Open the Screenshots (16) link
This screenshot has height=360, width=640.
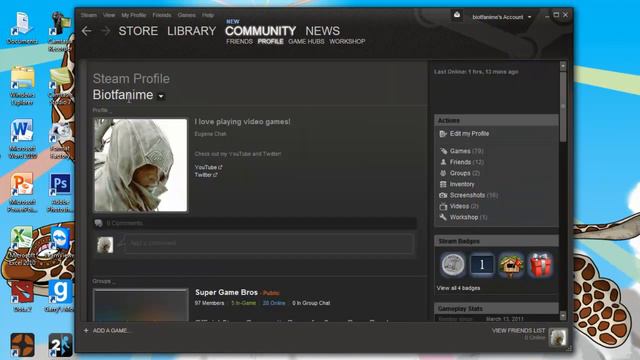473,195
